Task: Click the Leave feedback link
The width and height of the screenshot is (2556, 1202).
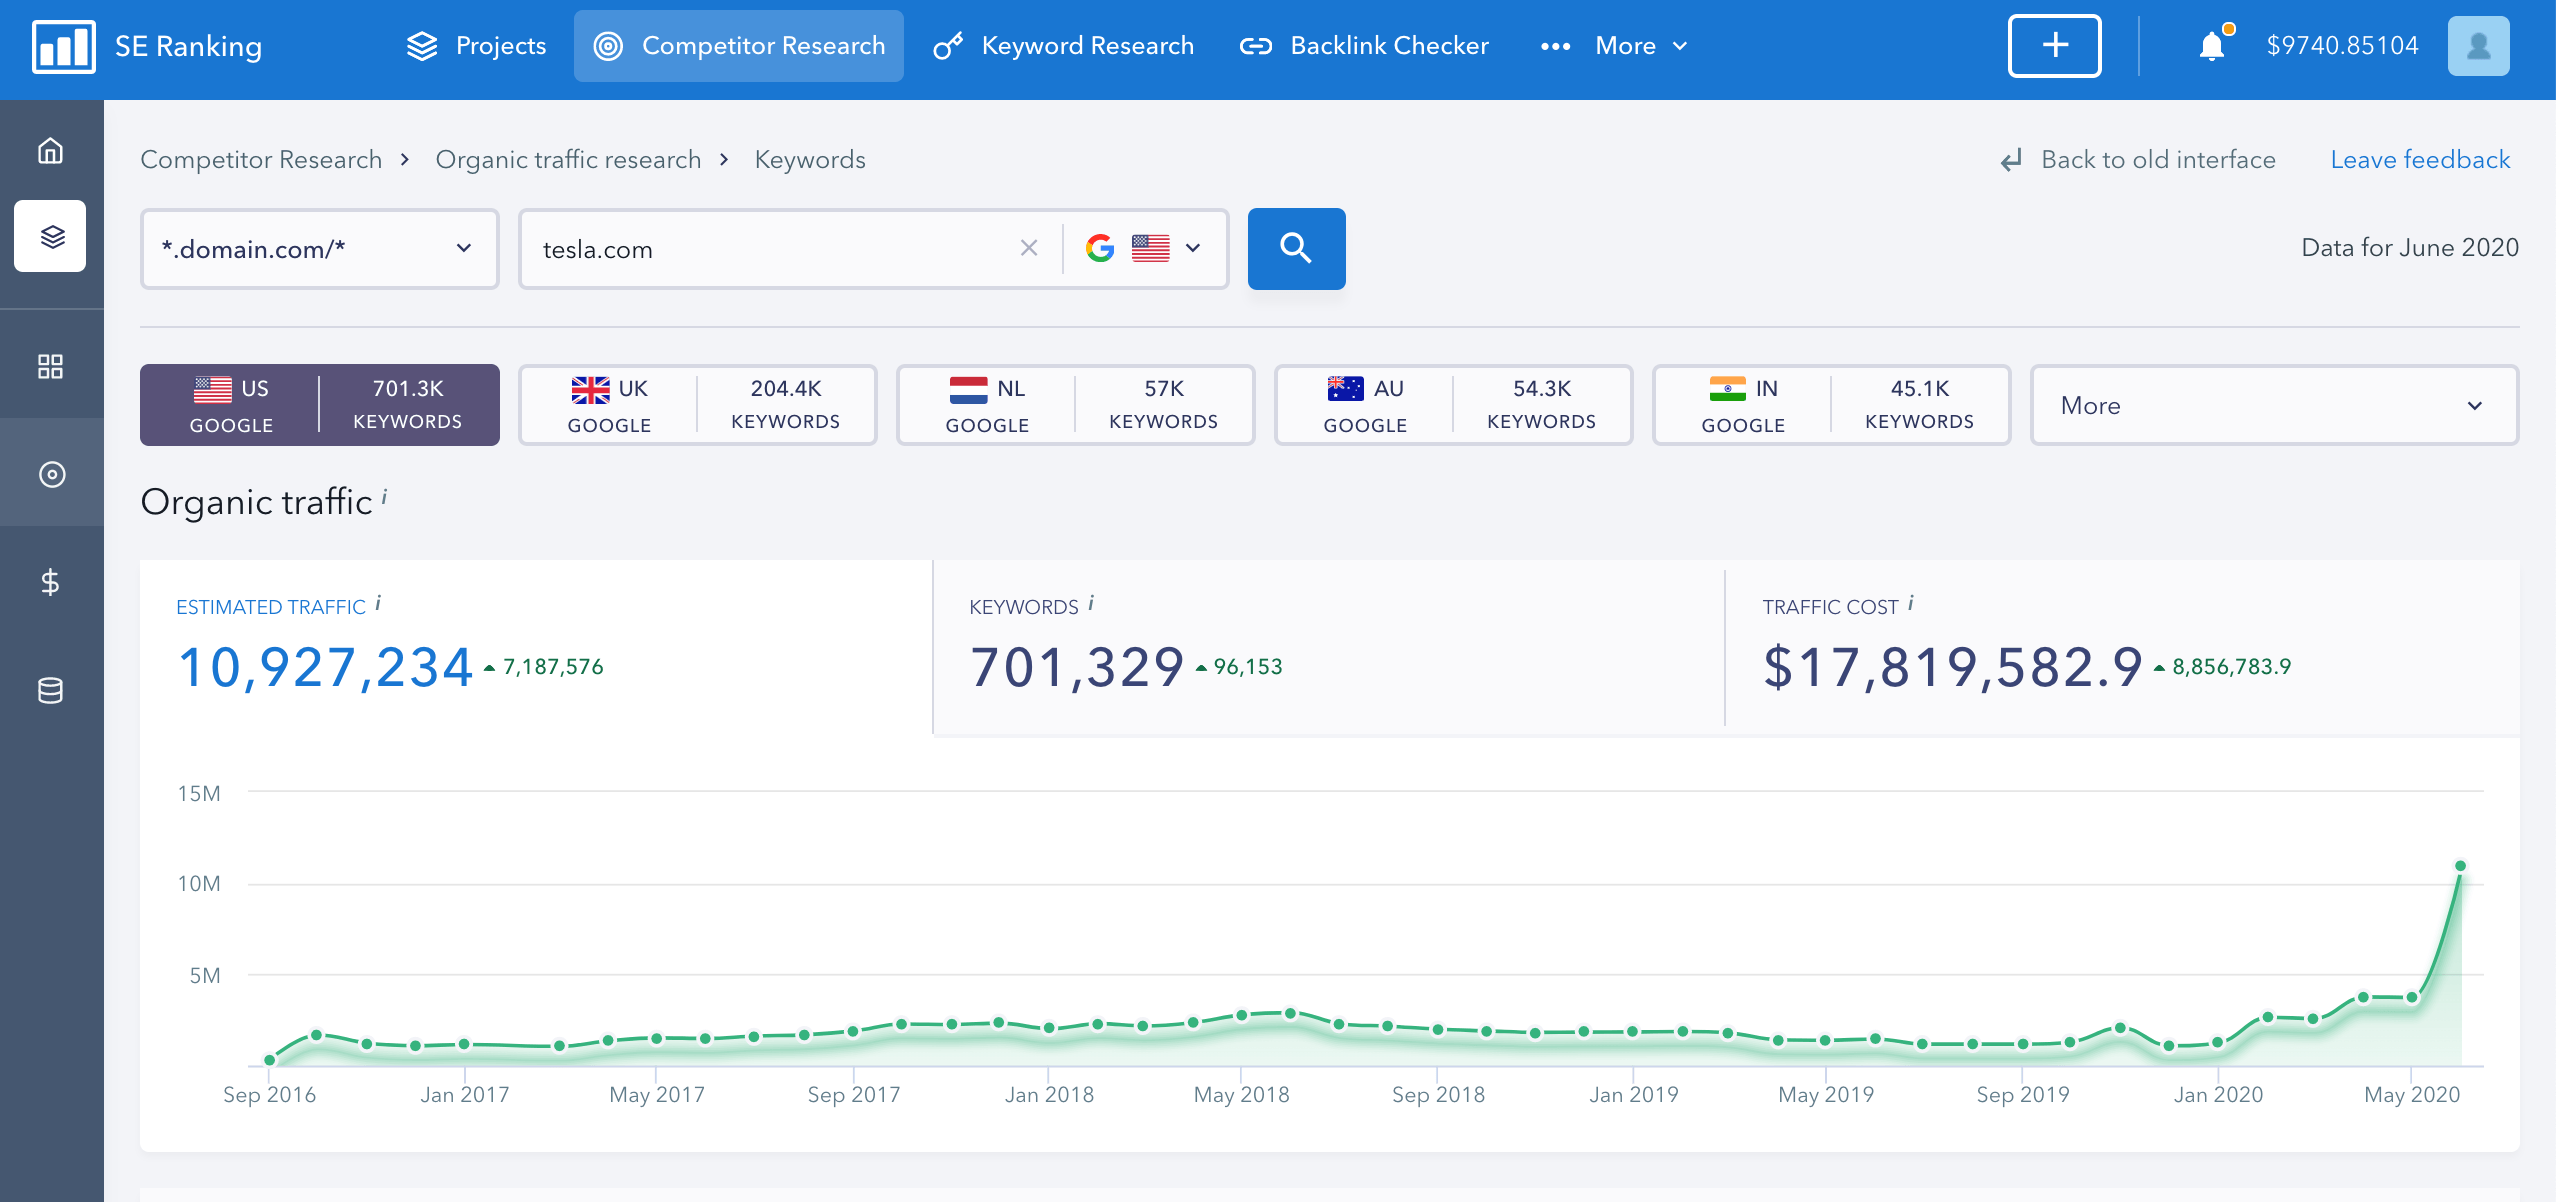Action: point(2420,160)
